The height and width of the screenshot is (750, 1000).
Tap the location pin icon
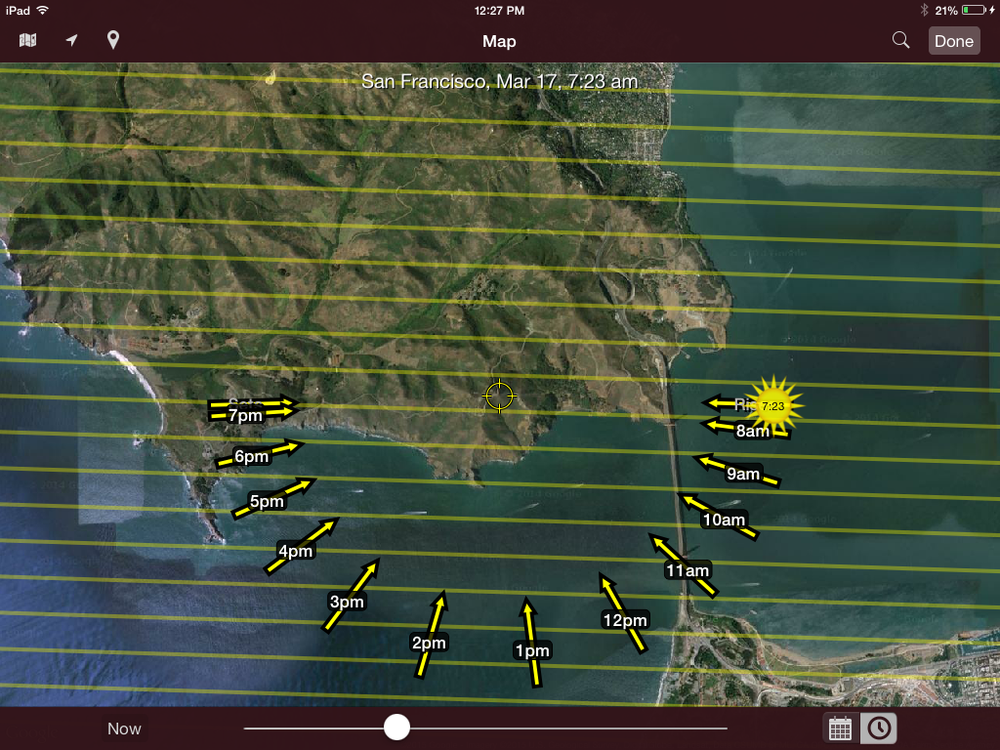(113, 40)
